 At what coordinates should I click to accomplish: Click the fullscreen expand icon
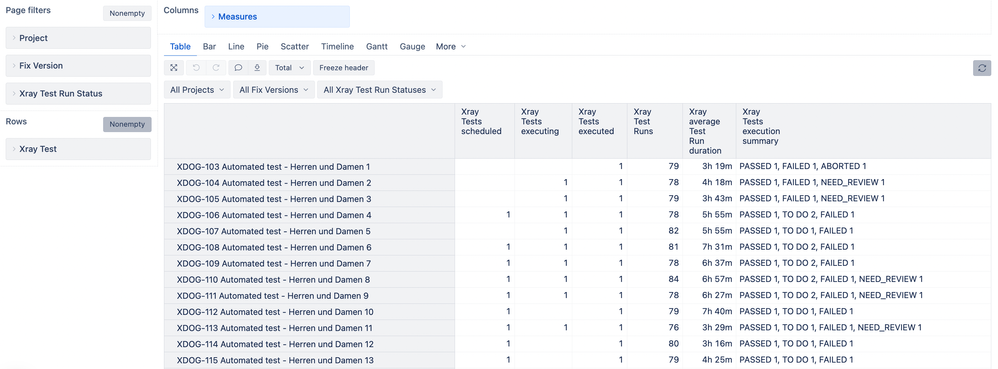174,67
